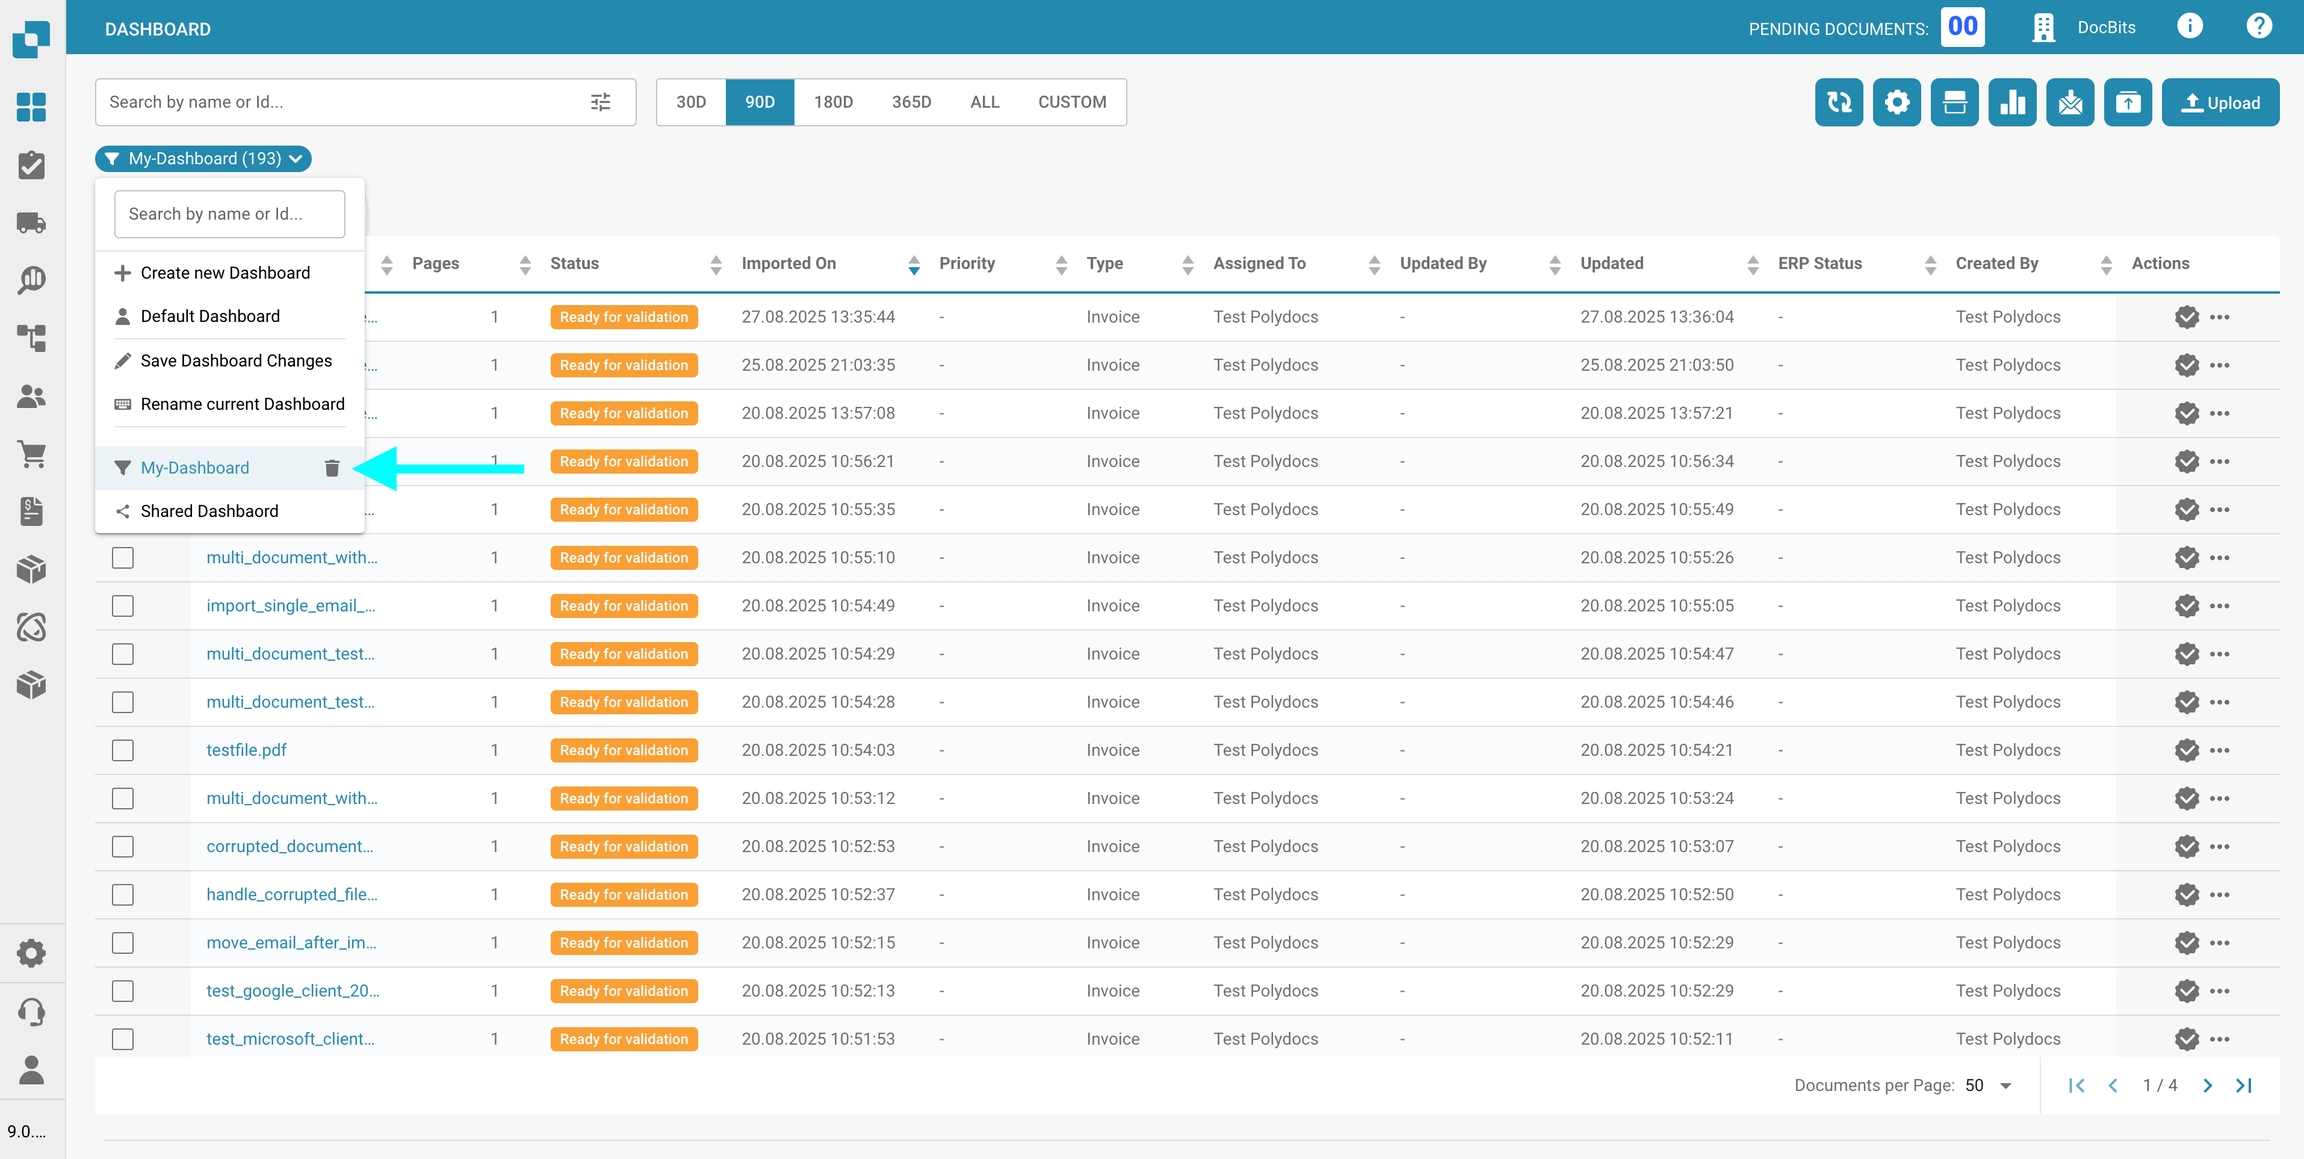The width and height of the screenshot is (2304, 1159).
Task: Open the gear settings button in toolbar
Action: pyautogui.click(x=1896, y=102)
